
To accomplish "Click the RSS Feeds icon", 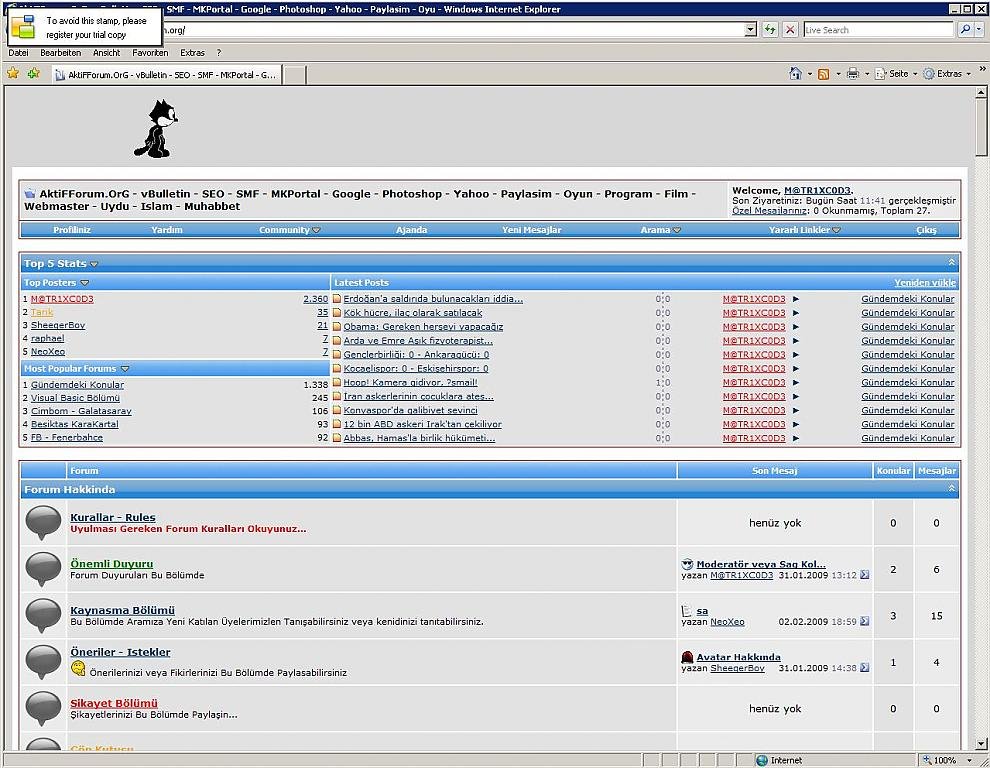I will 823,74.
